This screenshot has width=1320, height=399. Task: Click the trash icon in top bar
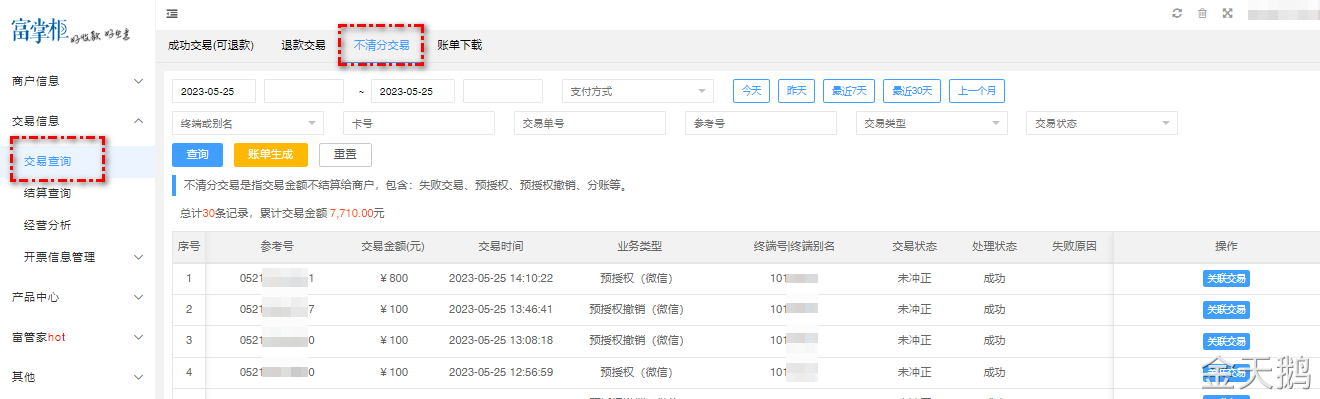coord(1202,13)
